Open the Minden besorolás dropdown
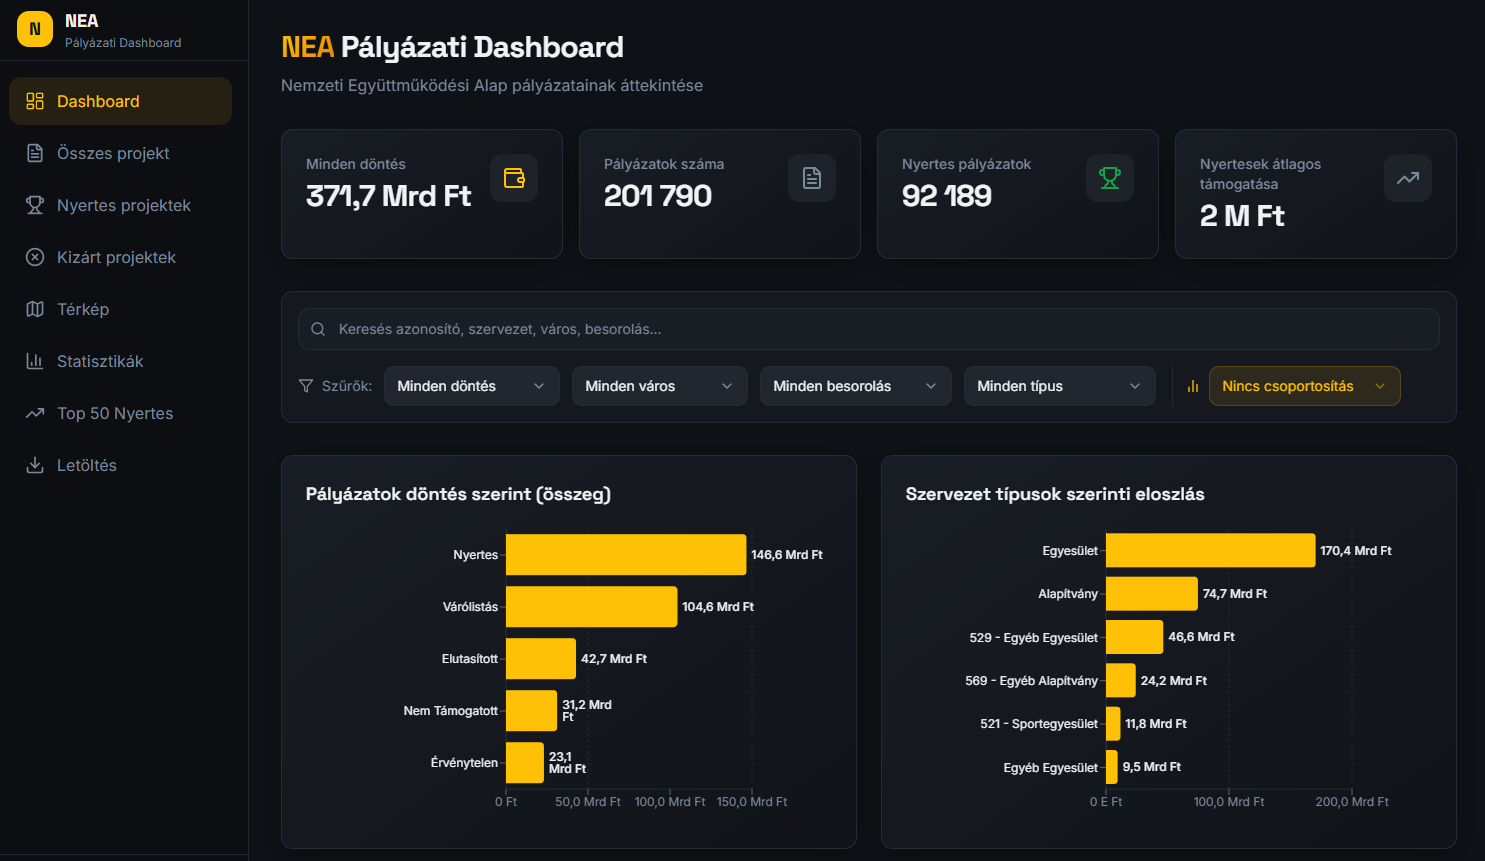 (855, 386)
